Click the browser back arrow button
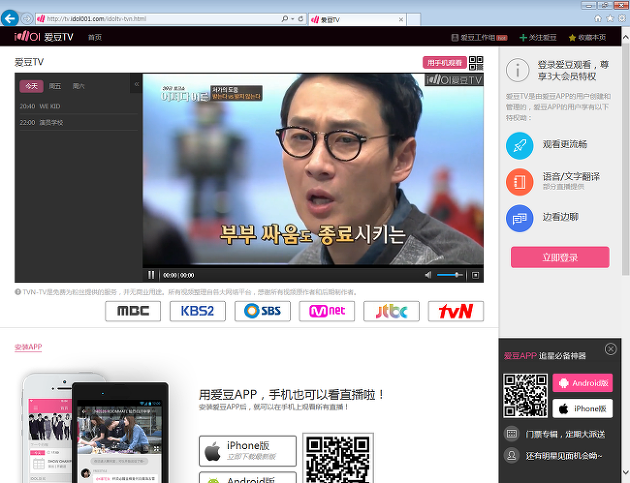This screenshot has width=630, height=483. [x=10, y=18]
